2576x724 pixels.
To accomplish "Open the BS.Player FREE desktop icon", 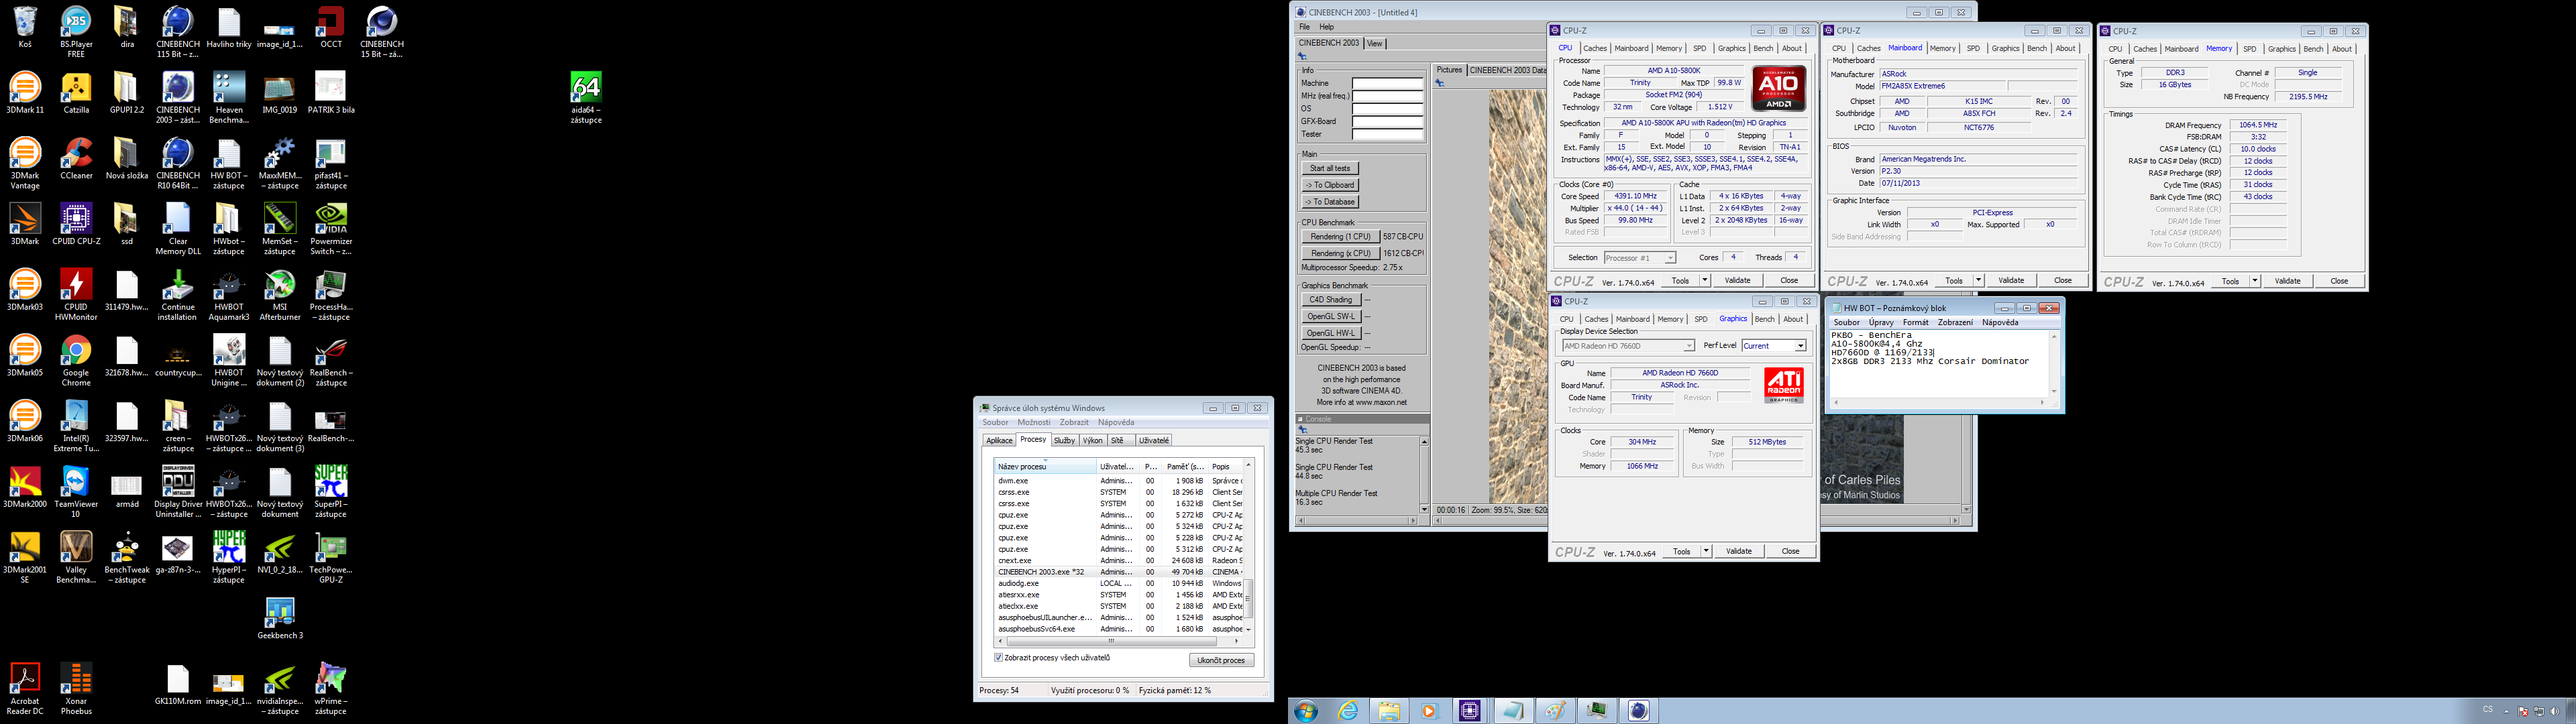I will [x=76, y=31].
